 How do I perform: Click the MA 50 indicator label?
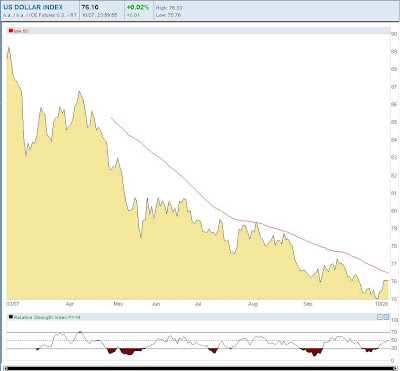pos(21,31)
